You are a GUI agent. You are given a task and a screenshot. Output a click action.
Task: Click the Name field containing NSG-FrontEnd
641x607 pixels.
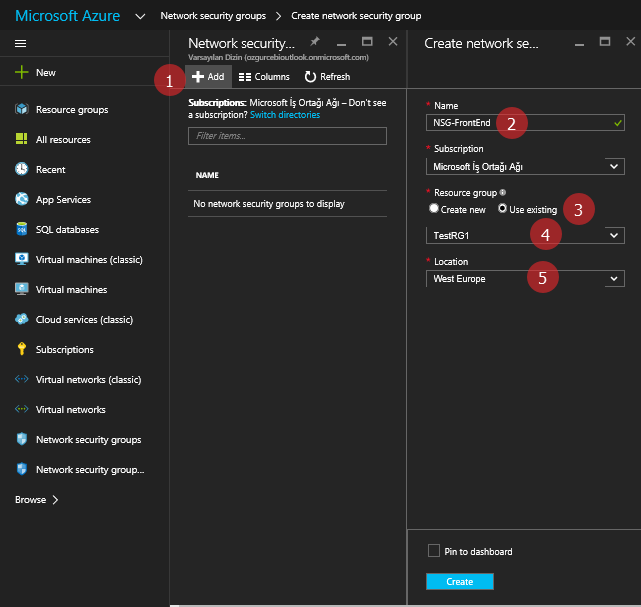click(525, 123)
